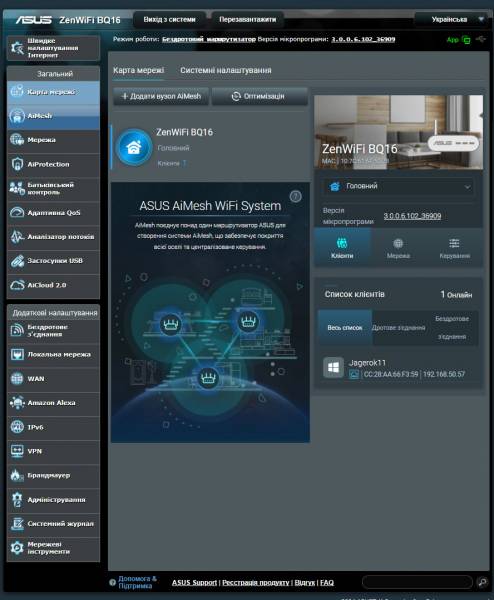Click the search magnifier icon at bottom
Screen dimensions: 494x600
pos(483,582)
